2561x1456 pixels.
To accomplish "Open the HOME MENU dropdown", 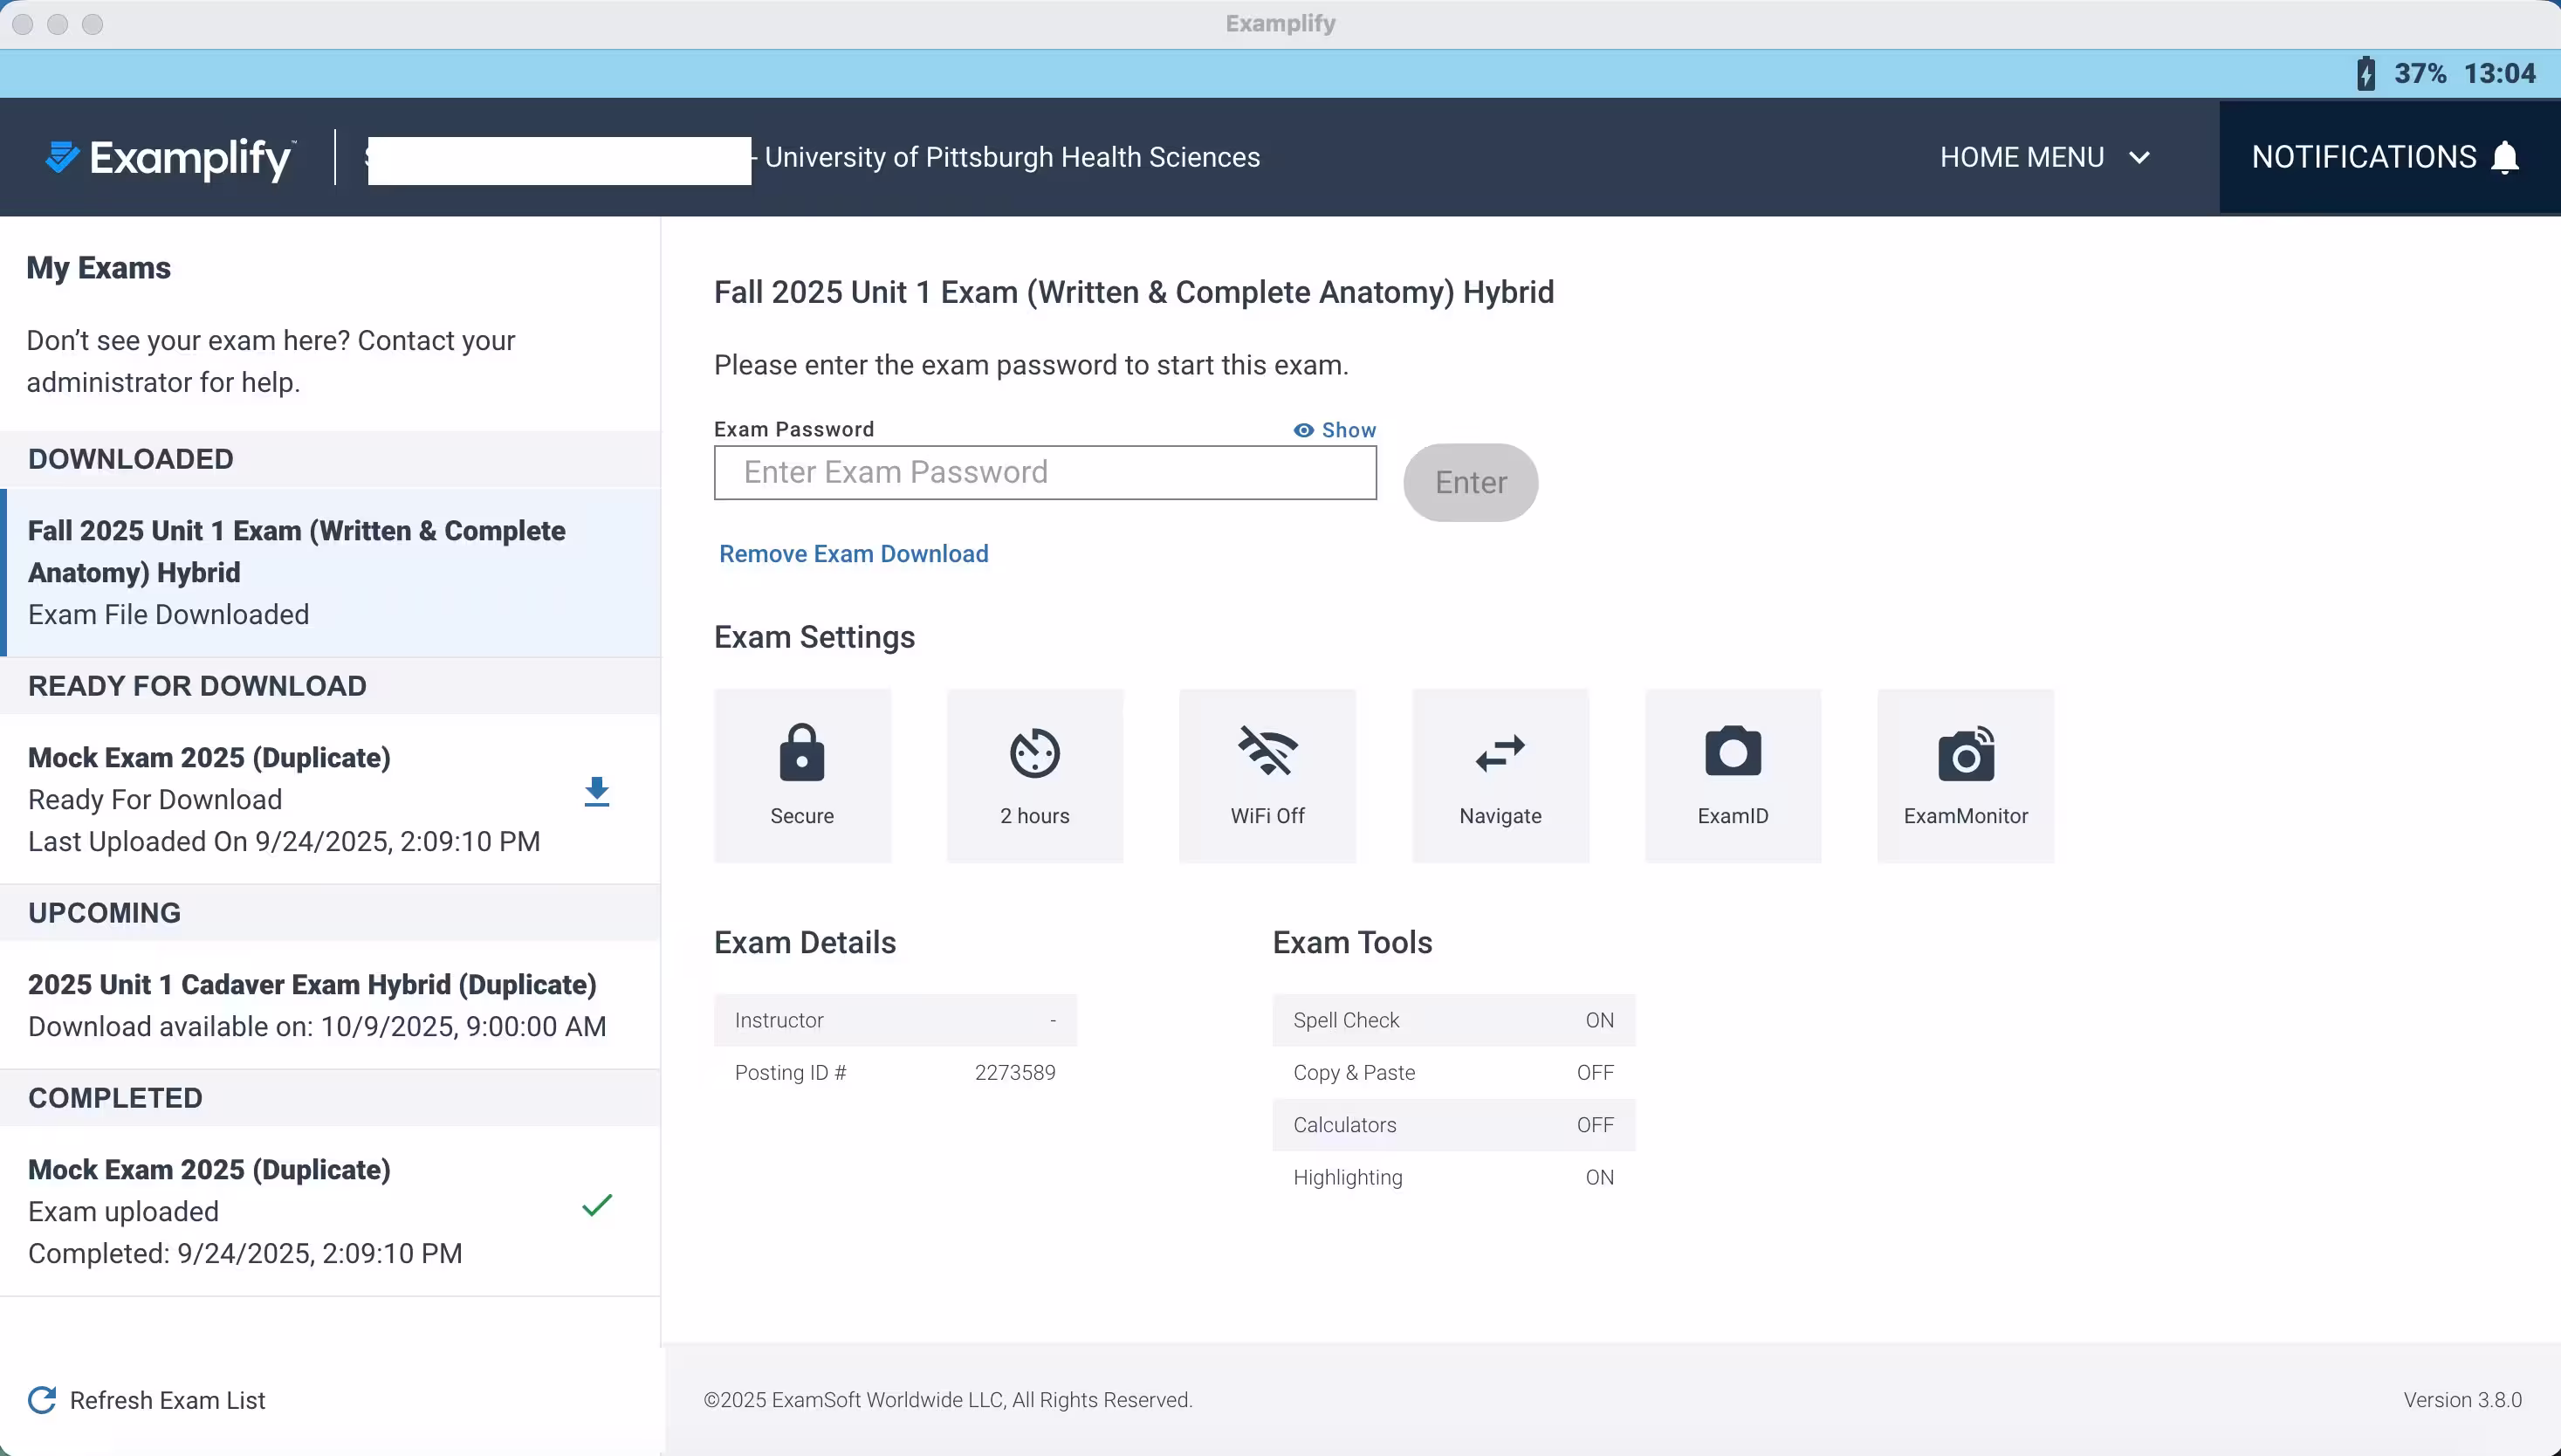I will [2021, 158].
